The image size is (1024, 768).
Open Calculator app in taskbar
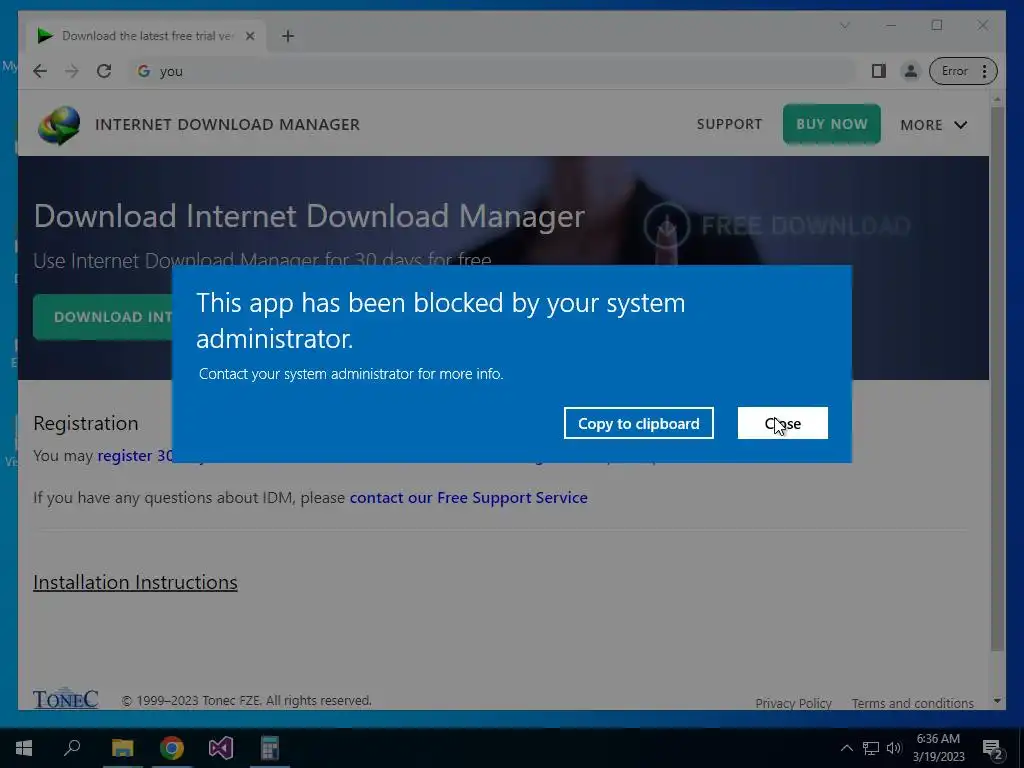270,748
